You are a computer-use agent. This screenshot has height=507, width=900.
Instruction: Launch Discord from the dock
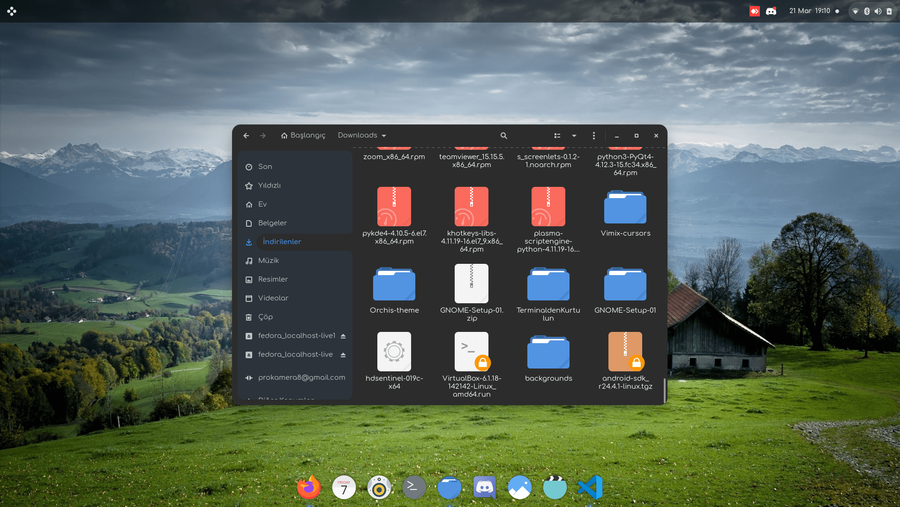pos(484,487)
